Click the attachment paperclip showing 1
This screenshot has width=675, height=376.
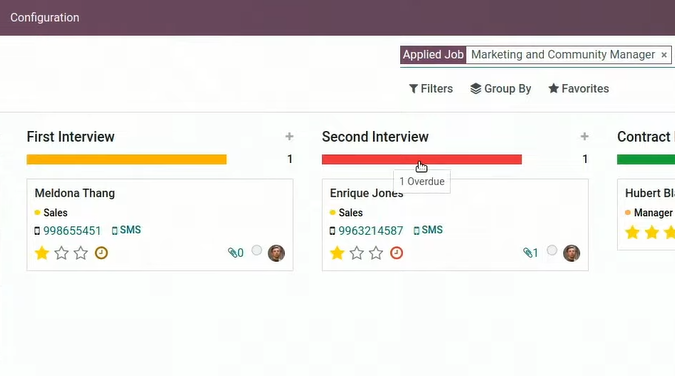(530, 253)
